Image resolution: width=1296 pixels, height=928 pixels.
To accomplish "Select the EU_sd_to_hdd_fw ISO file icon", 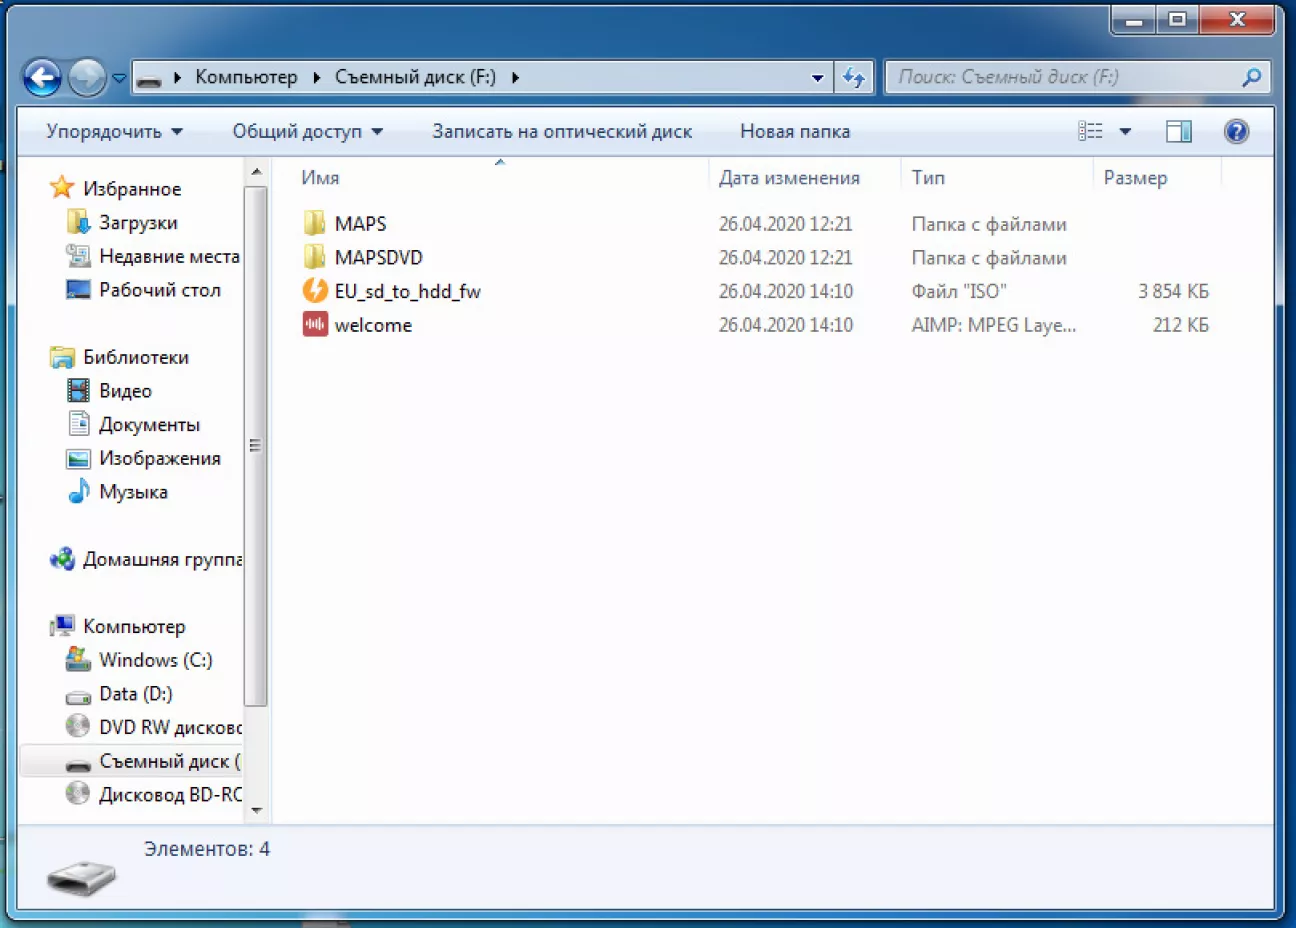I will (x=315, y=291).
